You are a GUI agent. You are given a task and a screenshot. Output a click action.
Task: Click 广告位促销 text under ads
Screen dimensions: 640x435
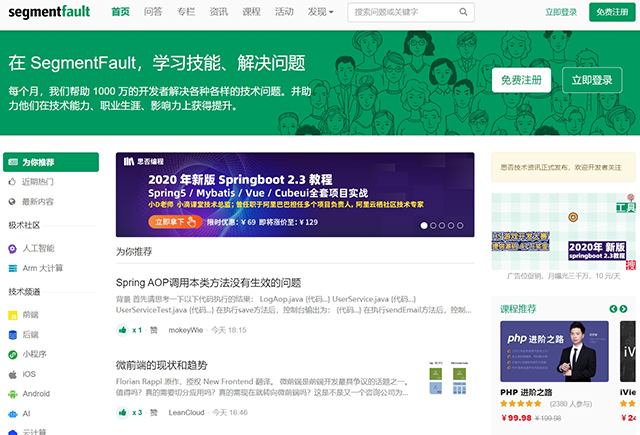coord(563,276)
